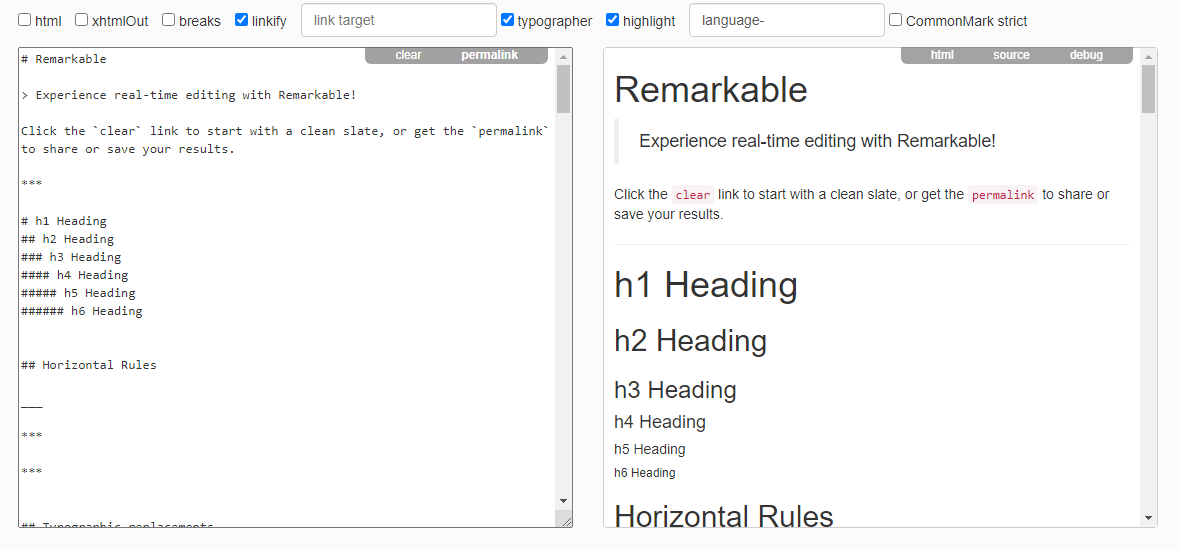Enable the html checkbox

pos(25,20)
